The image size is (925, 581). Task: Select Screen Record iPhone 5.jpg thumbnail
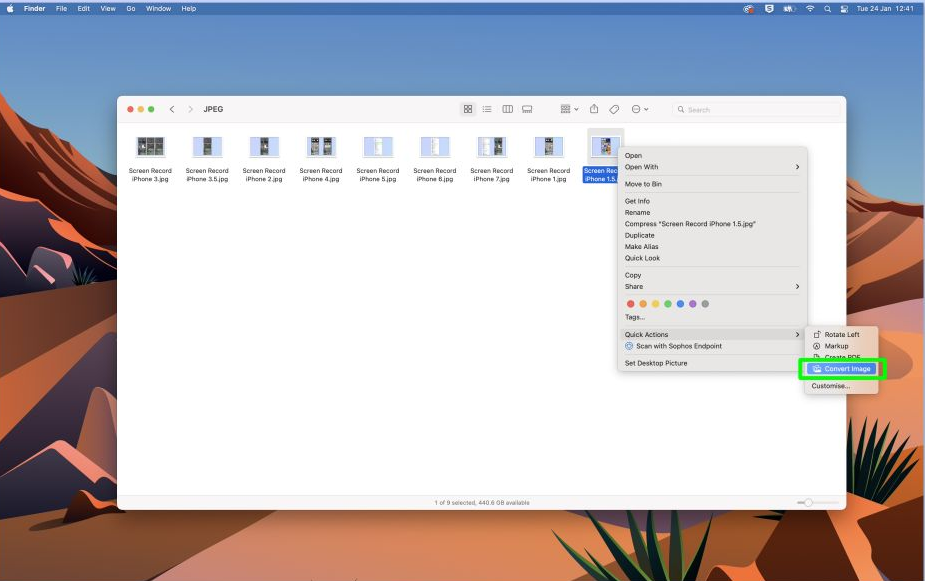pyautogui.click(x=378, y=146)
